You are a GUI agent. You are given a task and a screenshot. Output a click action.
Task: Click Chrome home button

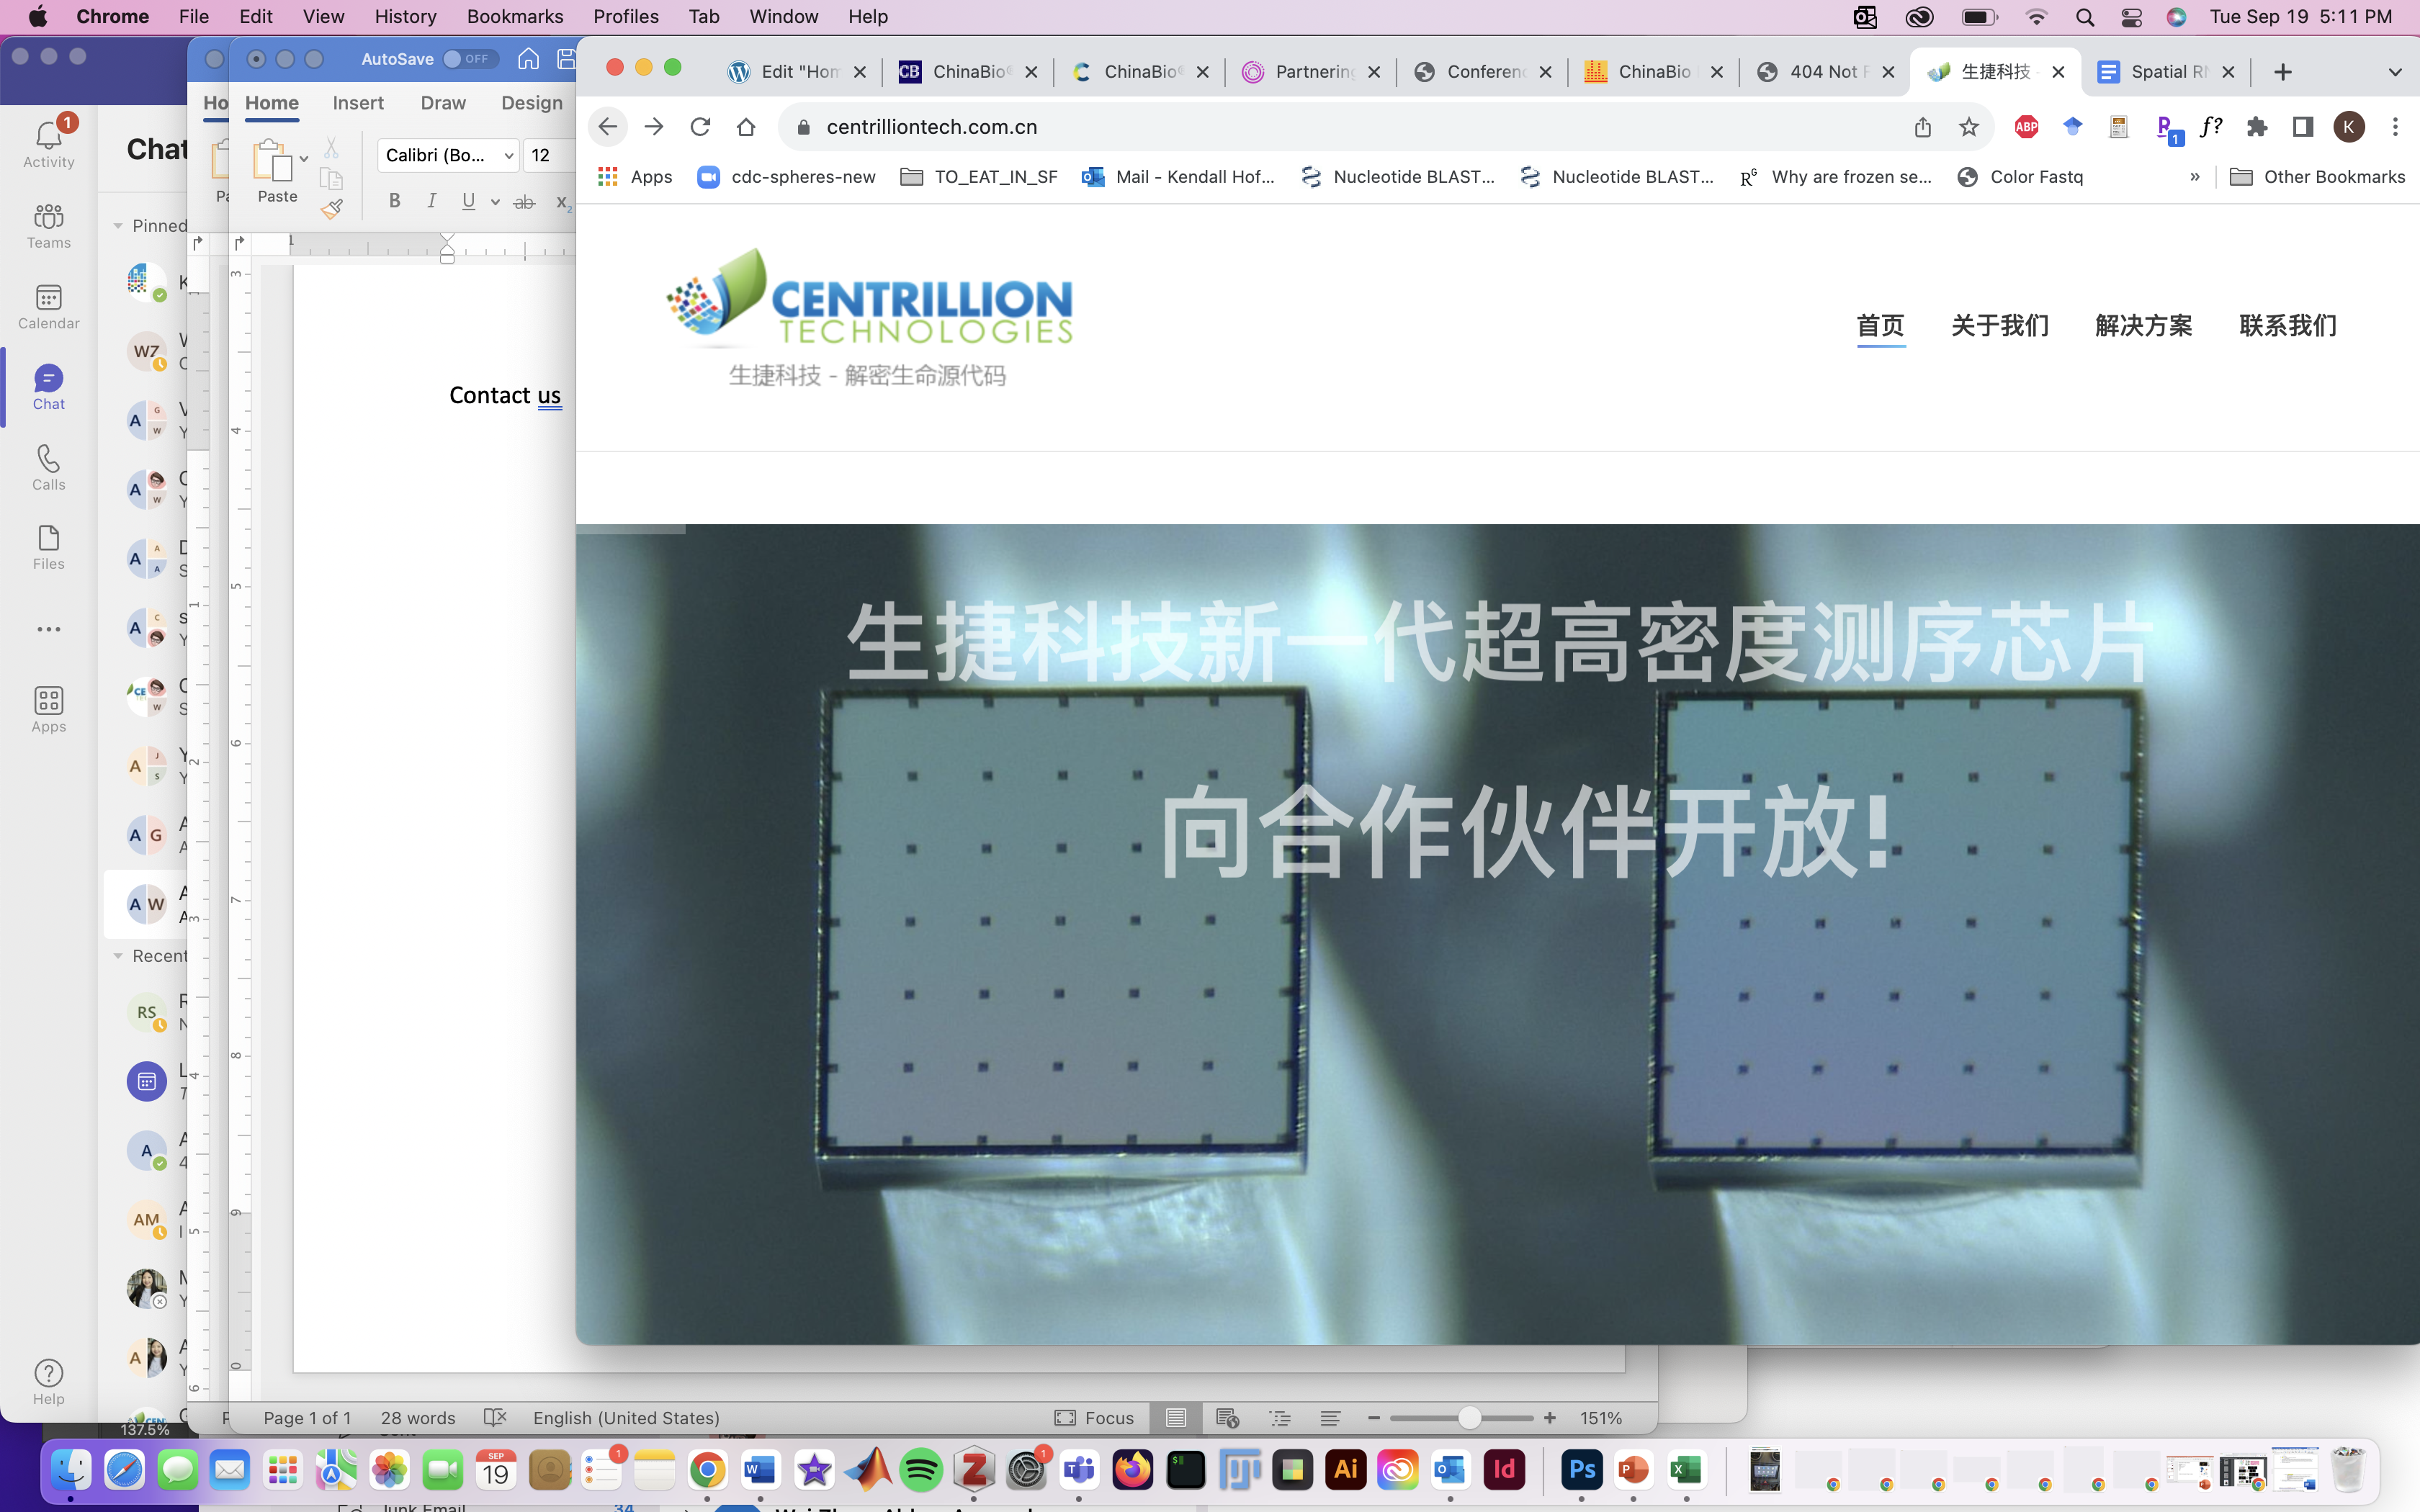[x=746, y=127]
